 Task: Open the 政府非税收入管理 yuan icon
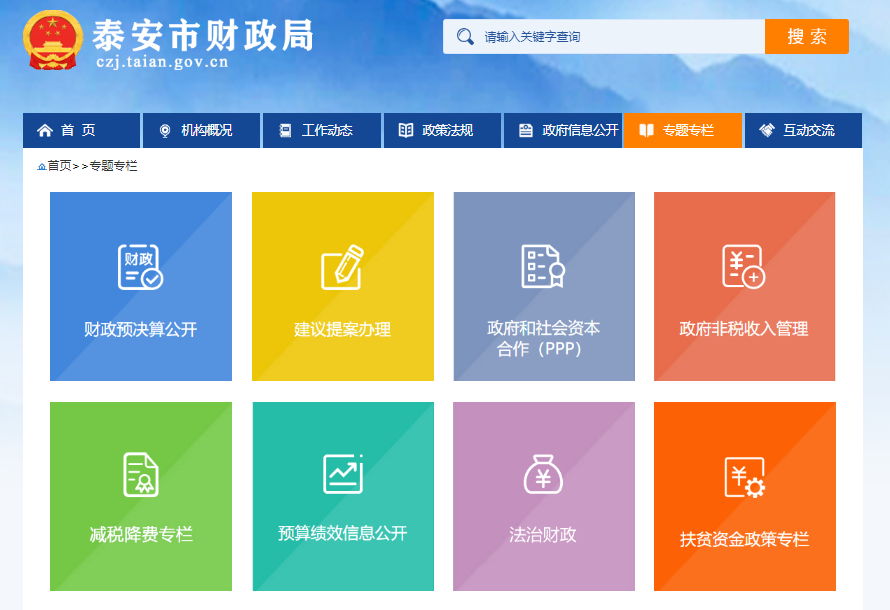click(743, 267)
